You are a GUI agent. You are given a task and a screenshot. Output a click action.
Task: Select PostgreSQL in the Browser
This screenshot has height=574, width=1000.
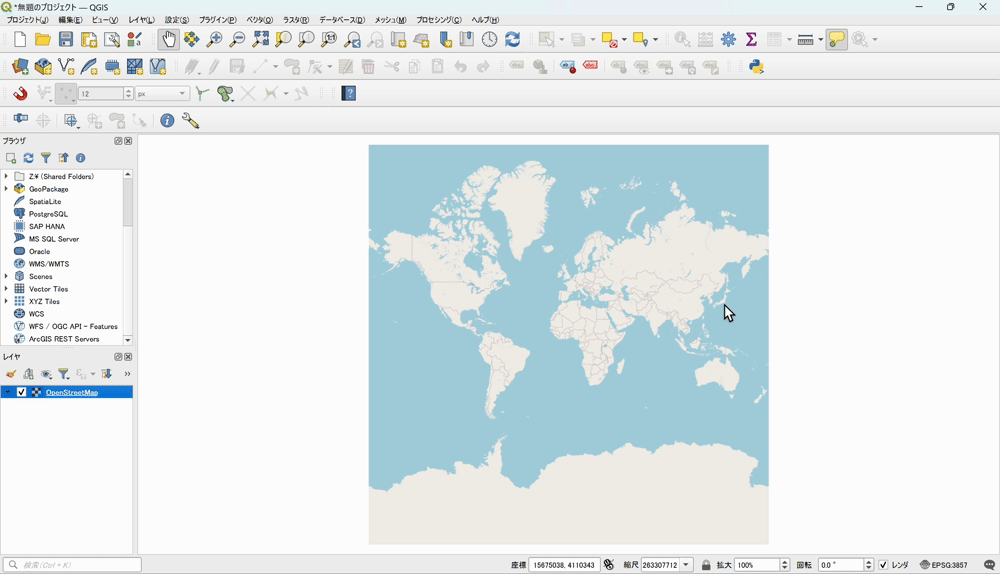pos(48,214)
